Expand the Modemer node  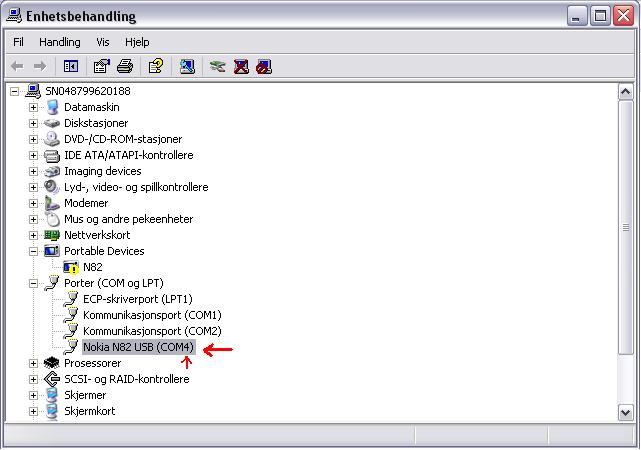pyautogui.click(x=33, y=203)
